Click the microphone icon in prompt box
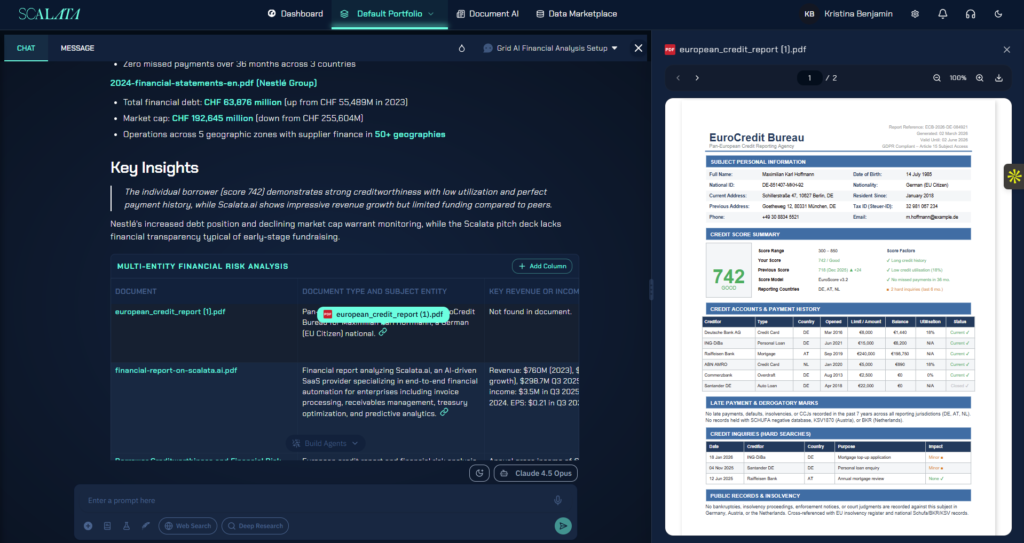The height and width of the screenshot is (543, 1024). pos(558,501)
